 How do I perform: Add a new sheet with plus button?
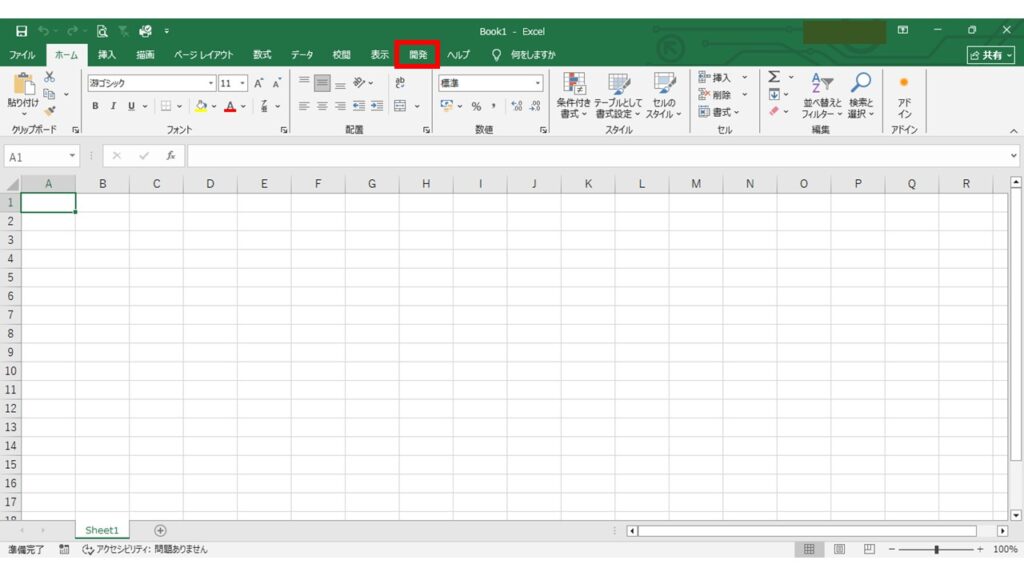pyautogui.click(x=160, y=530)
